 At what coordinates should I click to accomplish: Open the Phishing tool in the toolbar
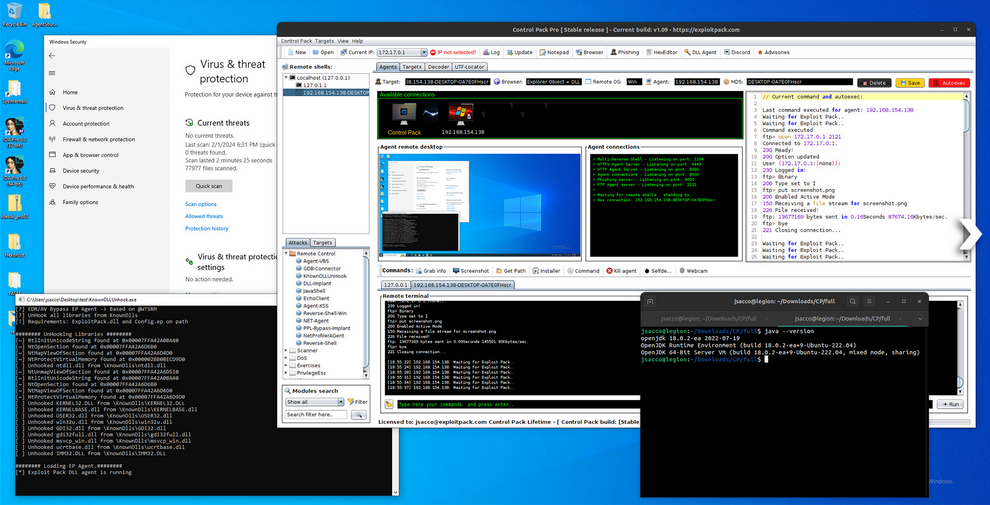tap(624, 52)
